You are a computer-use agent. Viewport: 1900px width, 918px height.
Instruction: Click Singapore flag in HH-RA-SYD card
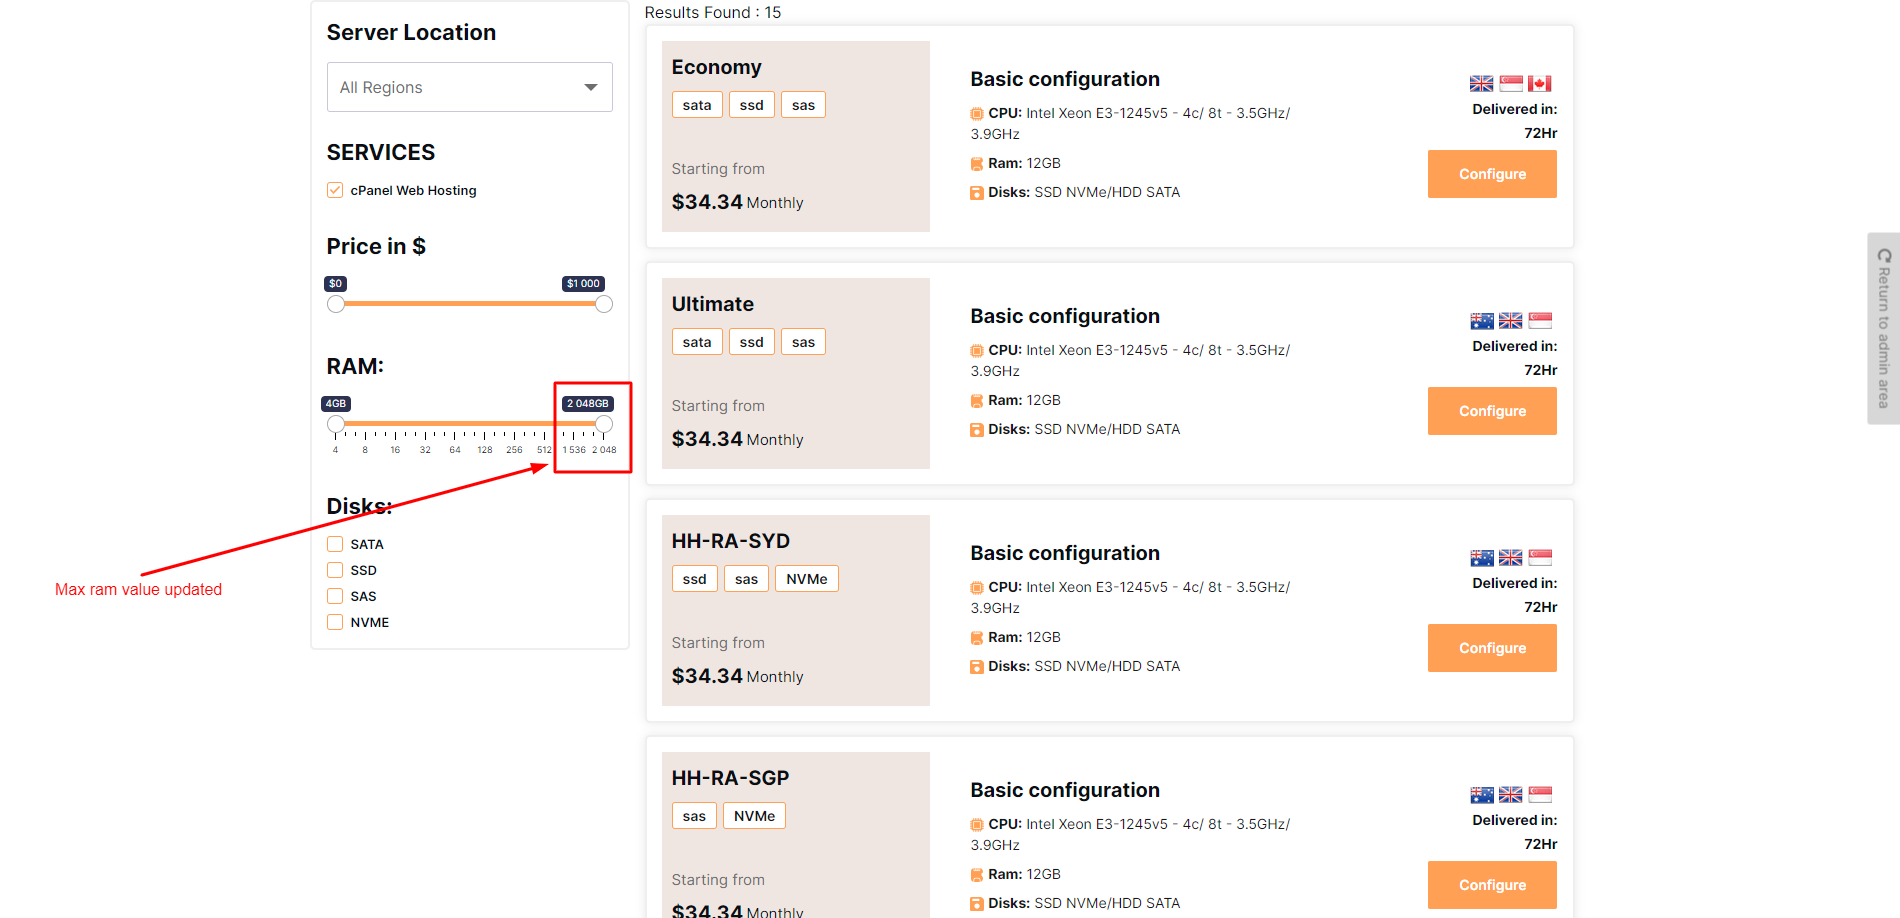[x=1540, y=558]
